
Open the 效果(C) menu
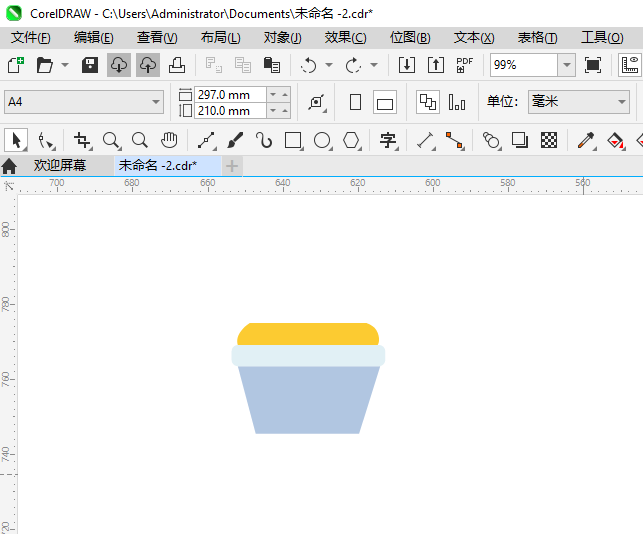pos(345,38)
